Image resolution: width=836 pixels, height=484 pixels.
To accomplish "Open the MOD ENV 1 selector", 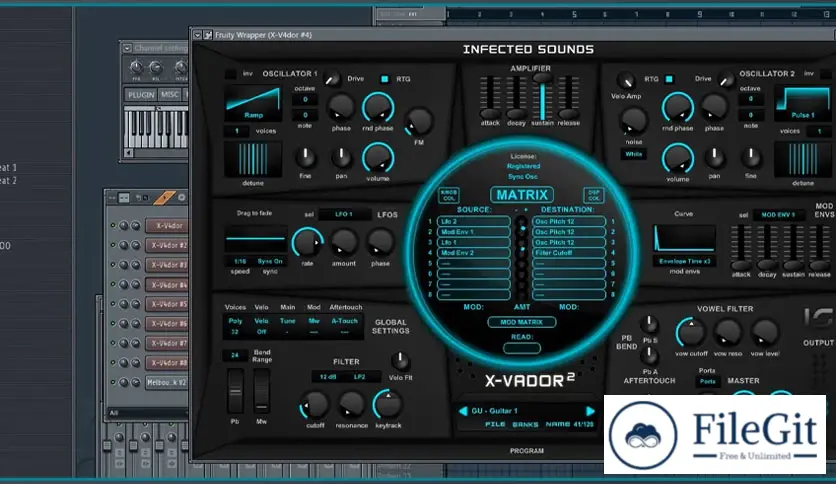I will pyautogui.click(x=778, y=215).
